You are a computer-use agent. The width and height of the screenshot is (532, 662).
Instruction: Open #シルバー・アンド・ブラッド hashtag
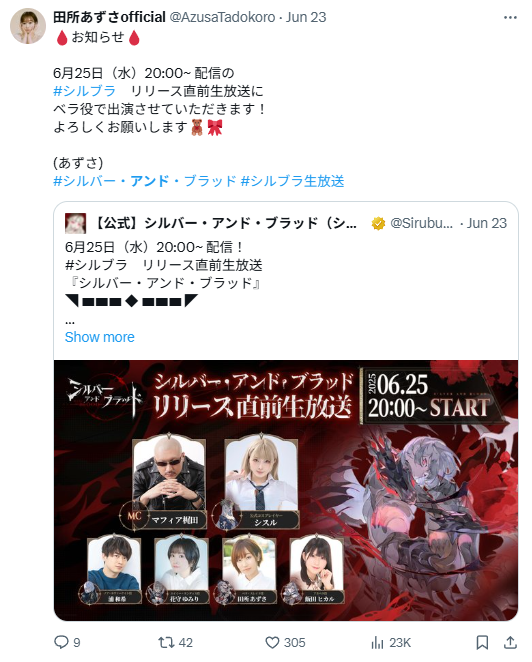coord(145,181)
